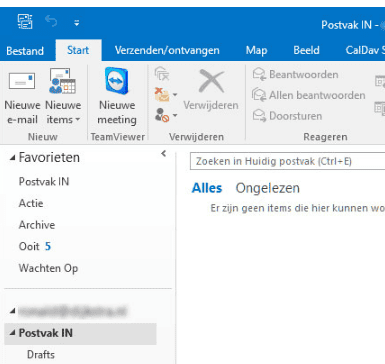Click the Zoeken in Huidig postvak field
This screenshot has height=364, width=385.
(287, 161)
